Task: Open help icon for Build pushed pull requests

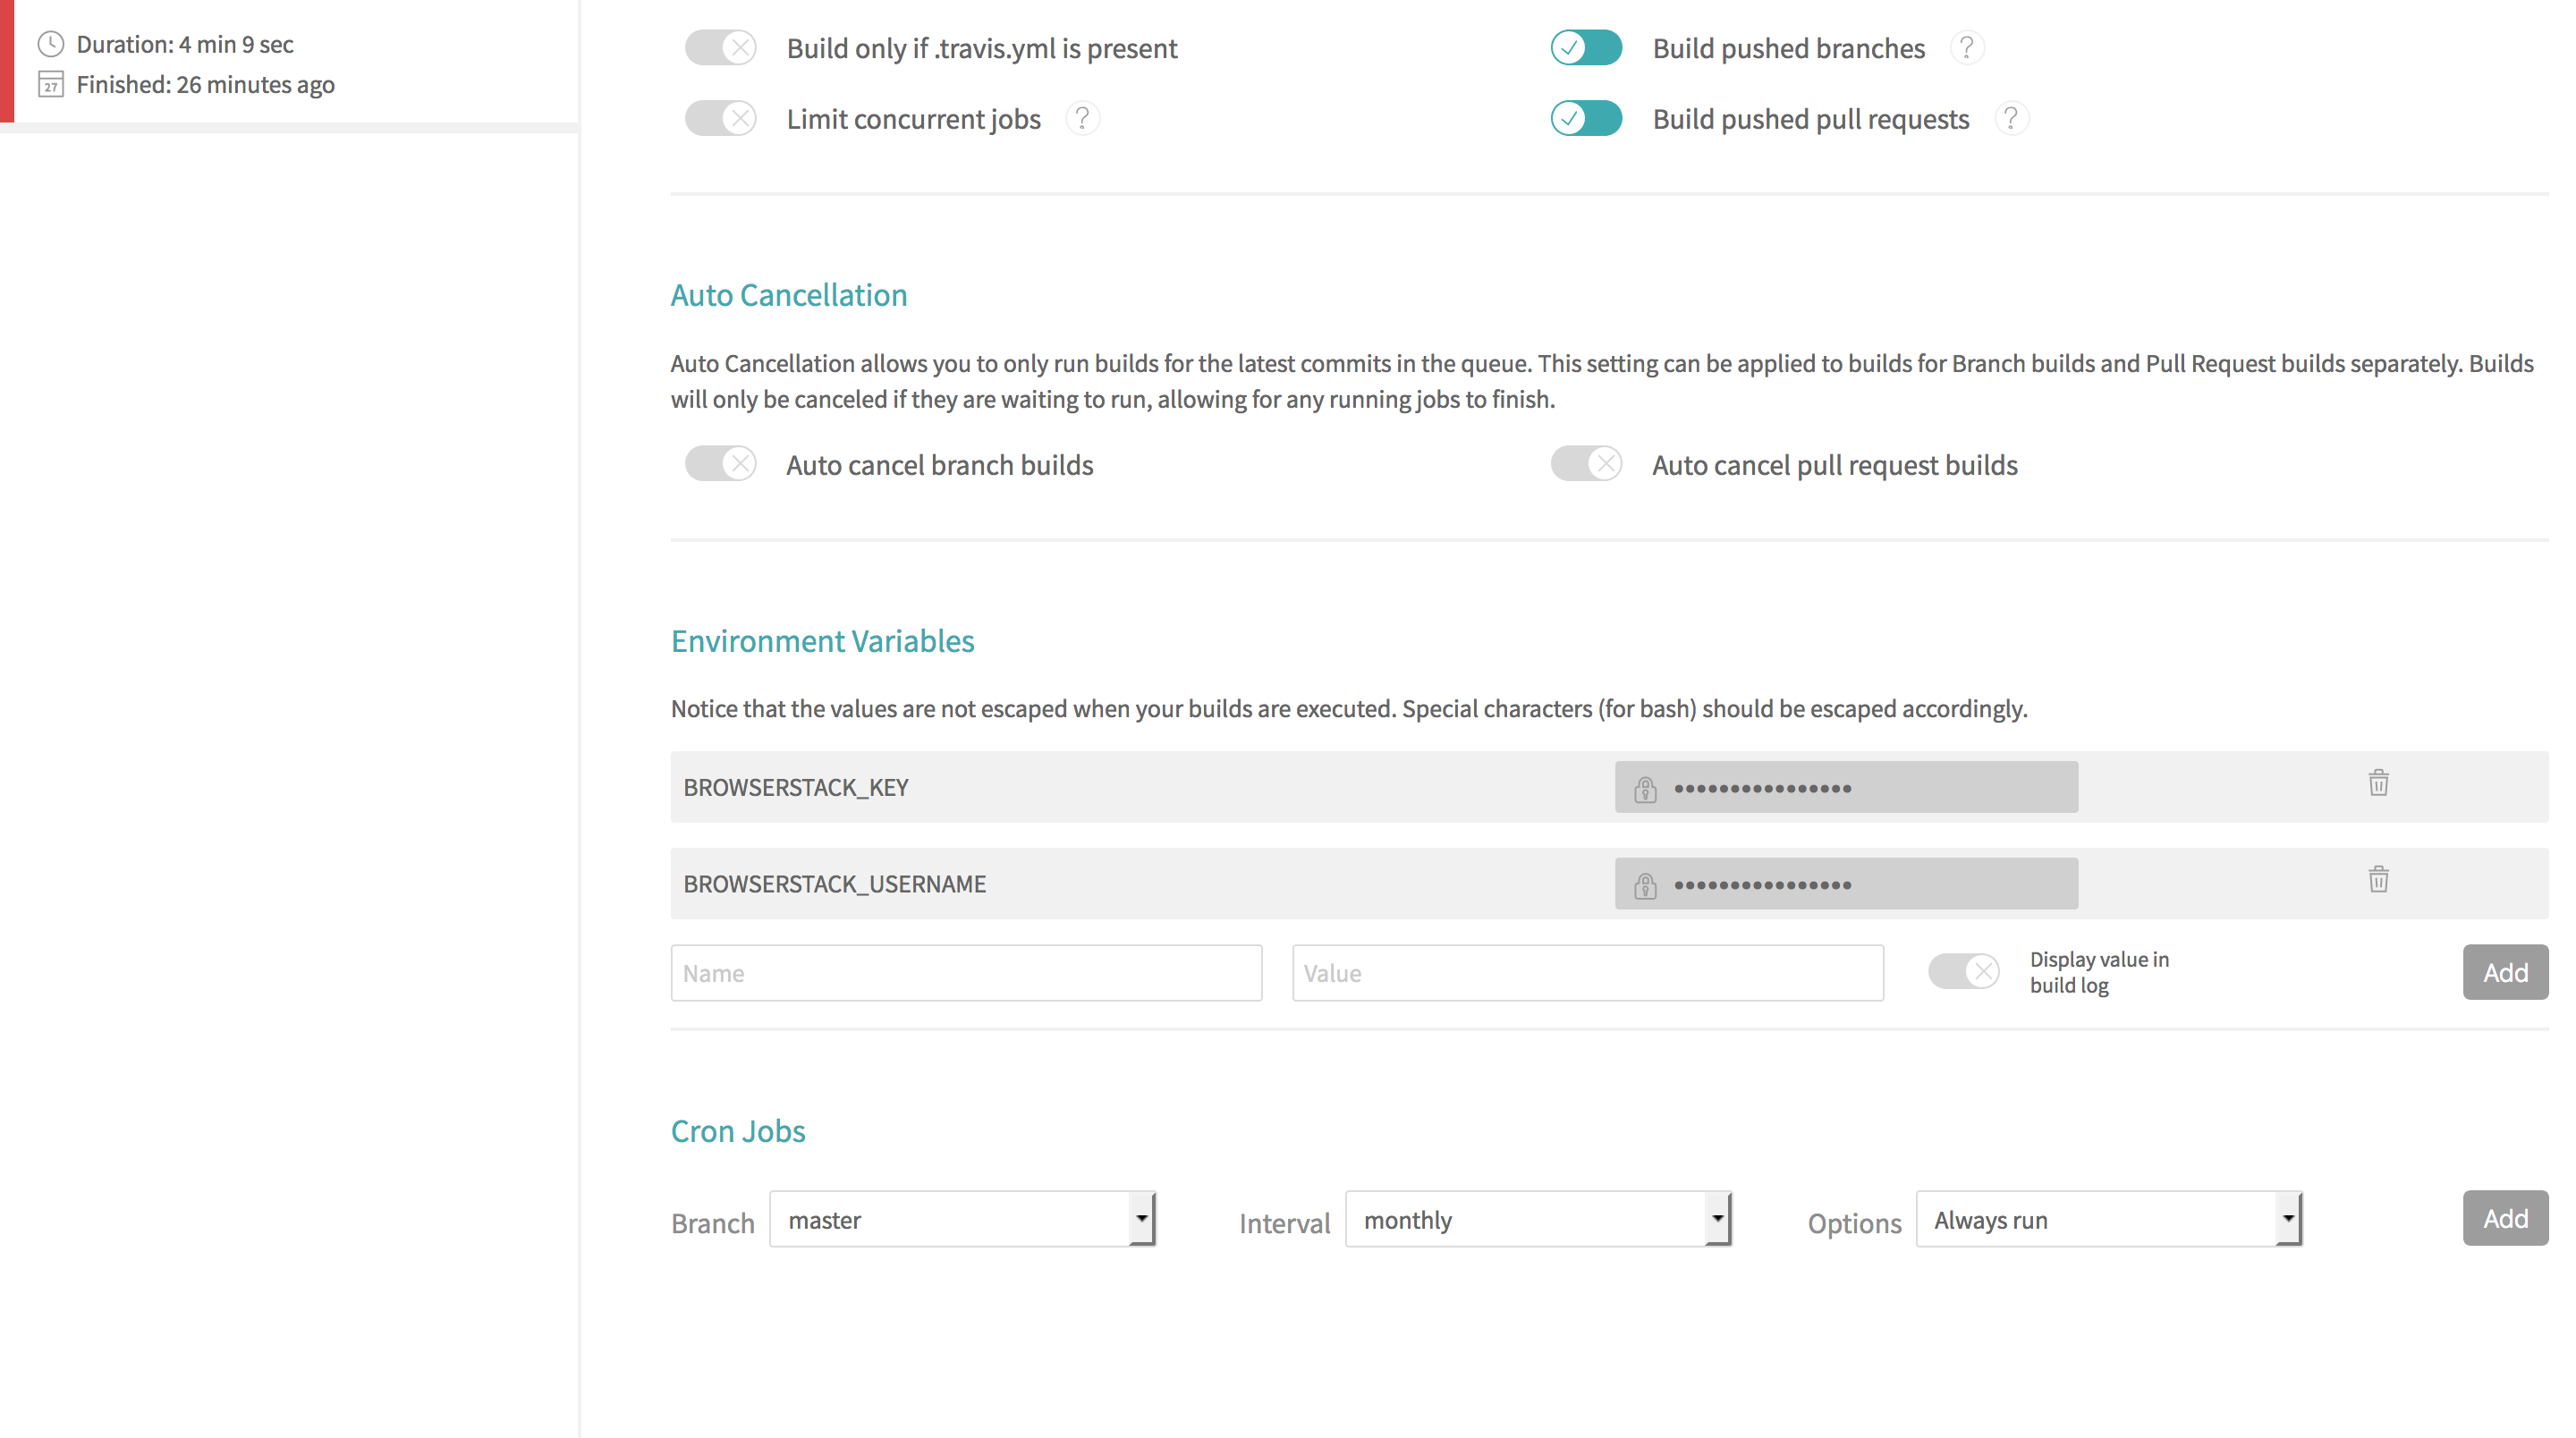Action: (x=2010, y=119)
